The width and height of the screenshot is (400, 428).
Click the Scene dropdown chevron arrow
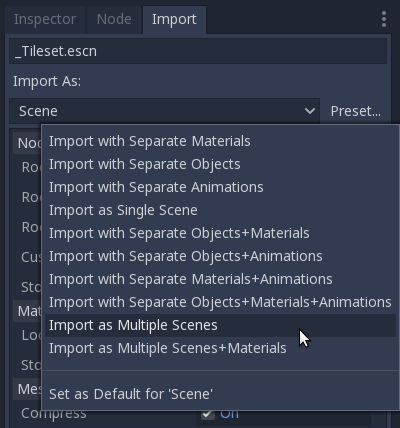310,111
